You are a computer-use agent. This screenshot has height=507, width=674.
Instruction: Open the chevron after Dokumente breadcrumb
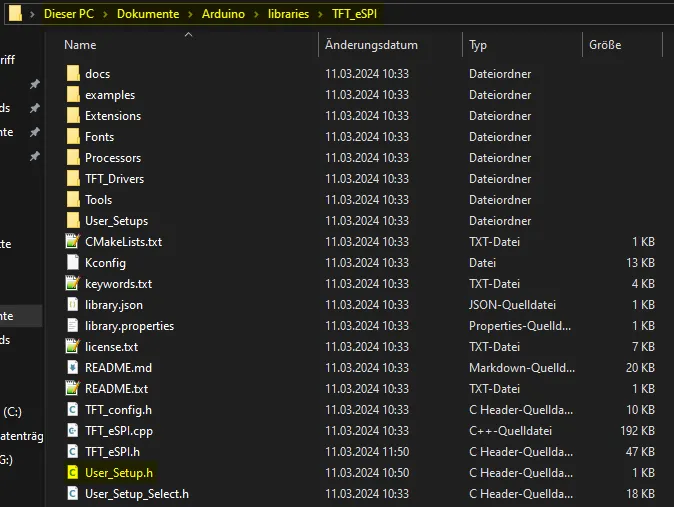[189, 14]
